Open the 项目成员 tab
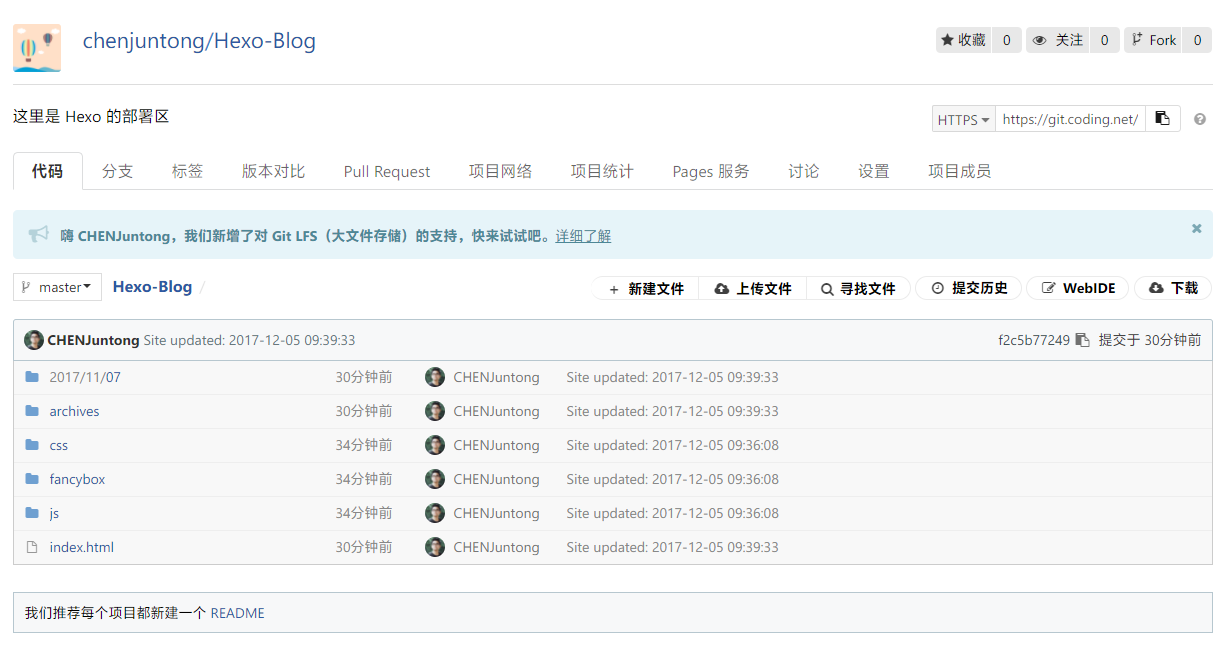 959,171
